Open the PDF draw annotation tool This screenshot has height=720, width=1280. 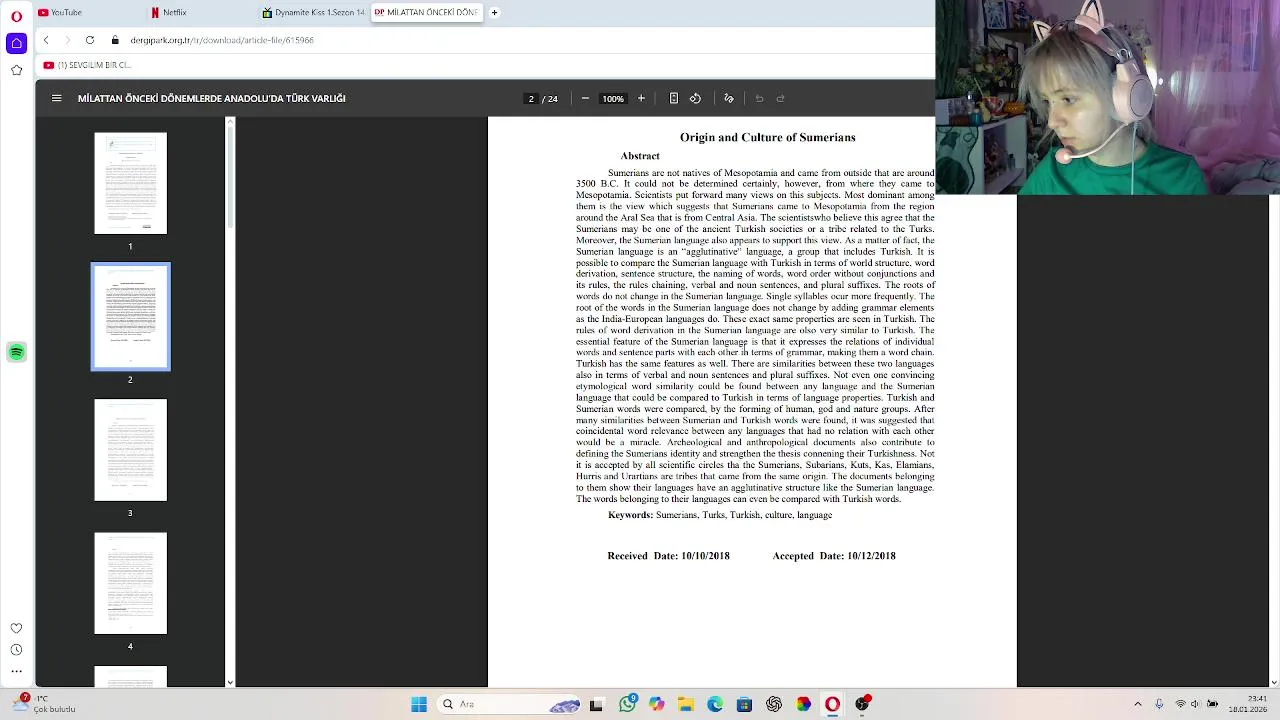pos(729,98)
